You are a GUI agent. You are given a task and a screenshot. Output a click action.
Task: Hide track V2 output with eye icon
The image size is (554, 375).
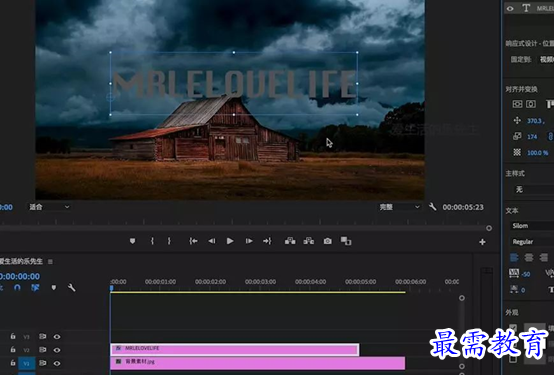57,350
